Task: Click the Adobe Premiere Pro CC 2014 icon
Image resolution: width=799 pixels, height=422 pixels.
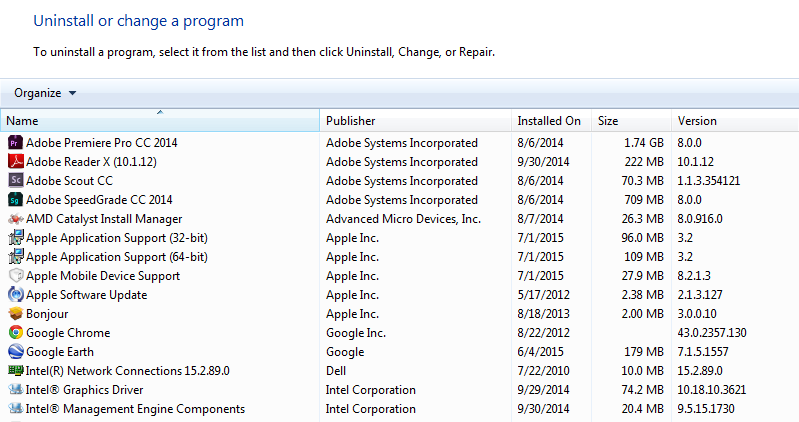Action: [16, 143]
